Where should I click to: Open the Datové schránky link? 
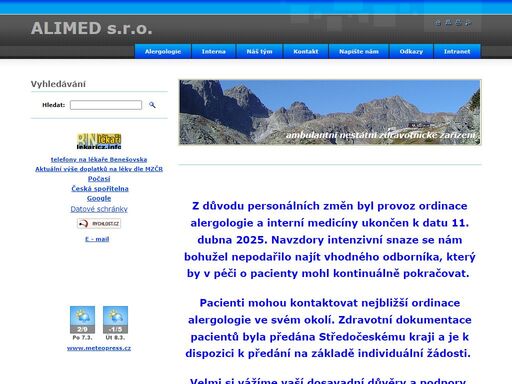[99, 209]
